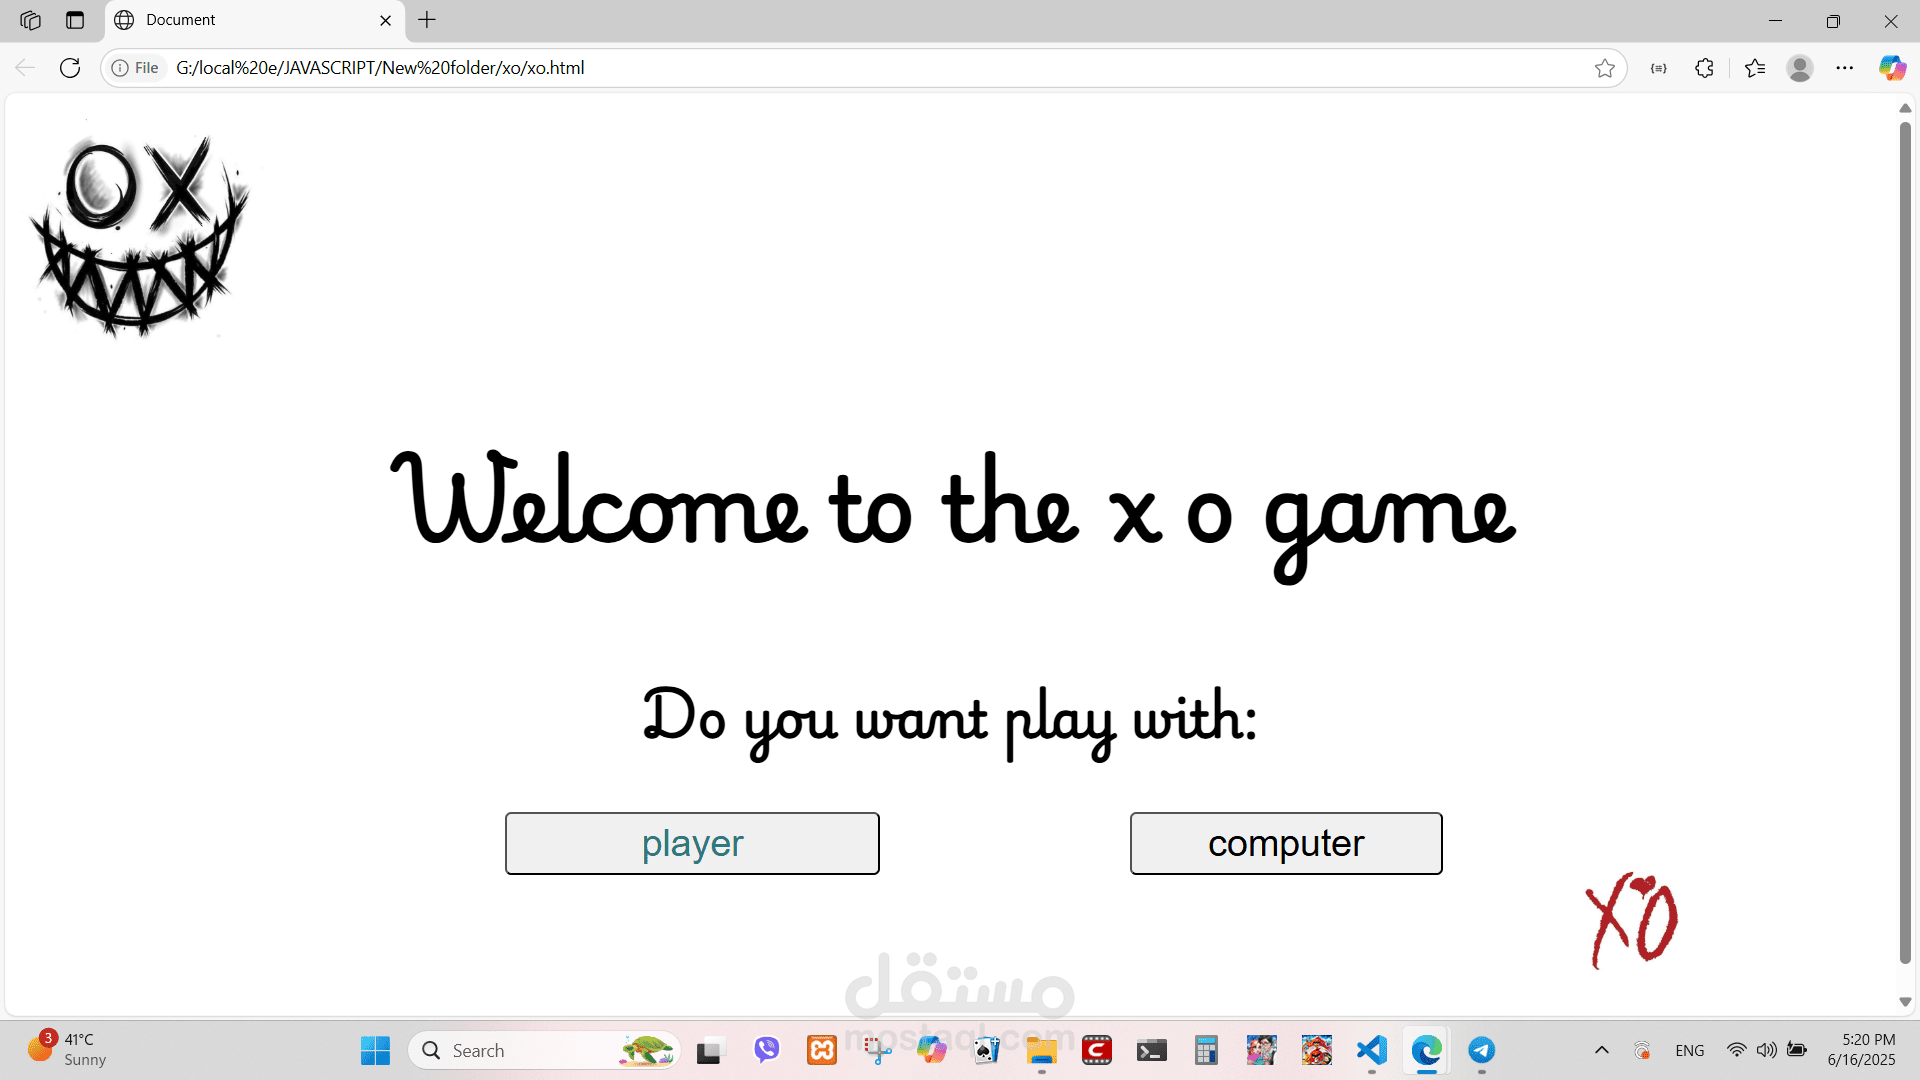1920x1080 pixels.
Task: Open the tab actions menu icon
Action: tap(75, 20)
